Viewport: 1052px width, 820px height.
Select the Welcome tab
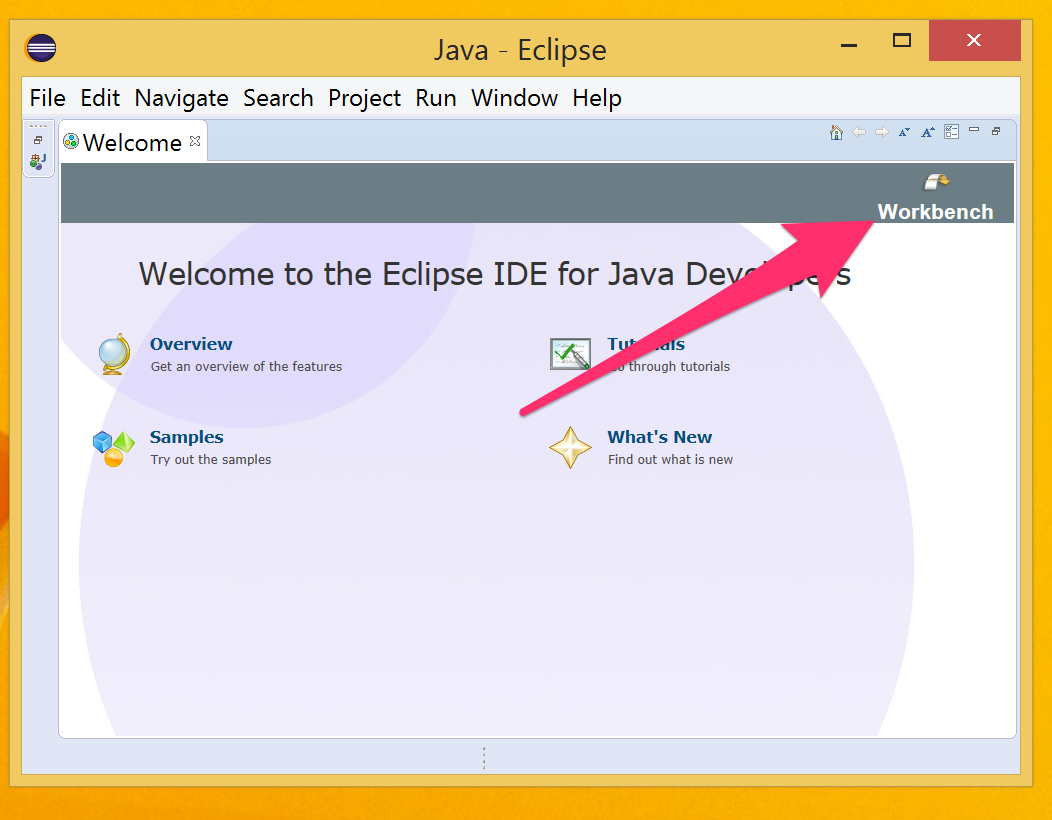click(131, 143)
